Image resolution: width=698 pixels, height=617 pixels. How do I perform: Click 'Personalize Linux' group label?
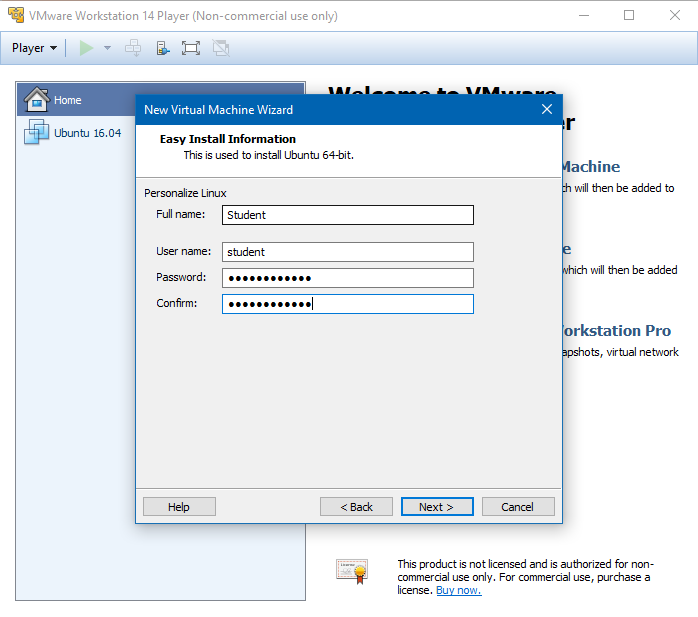[x=185, y=193]
